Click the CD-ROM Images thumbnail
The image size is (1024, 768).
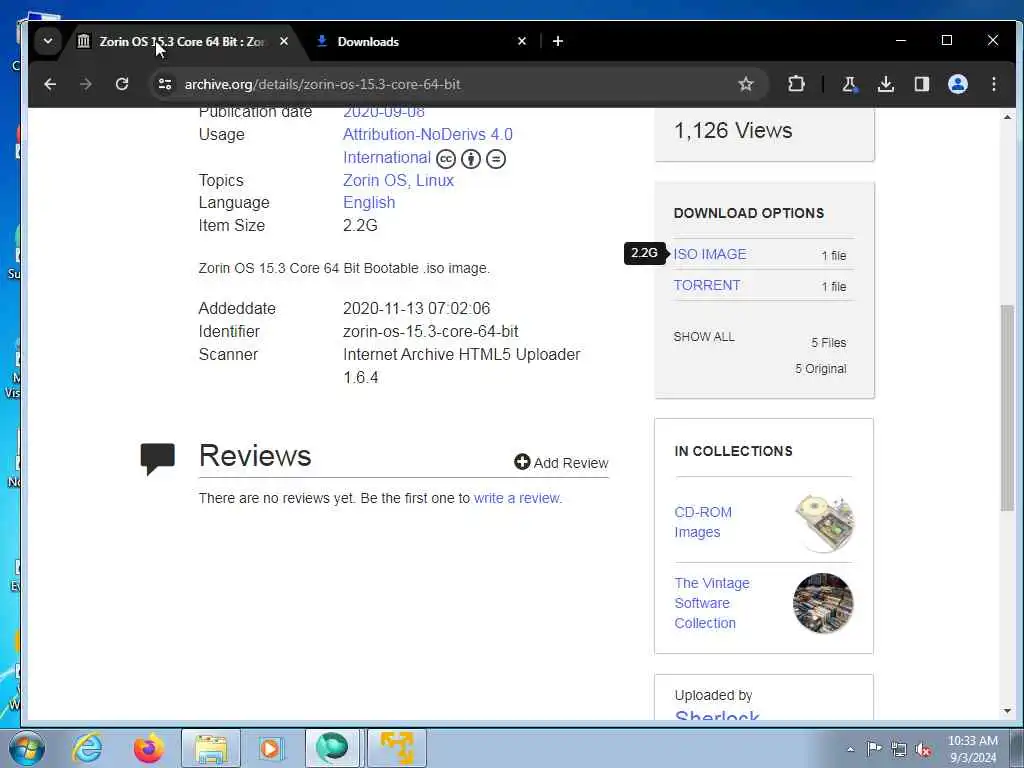coord(824,523)
